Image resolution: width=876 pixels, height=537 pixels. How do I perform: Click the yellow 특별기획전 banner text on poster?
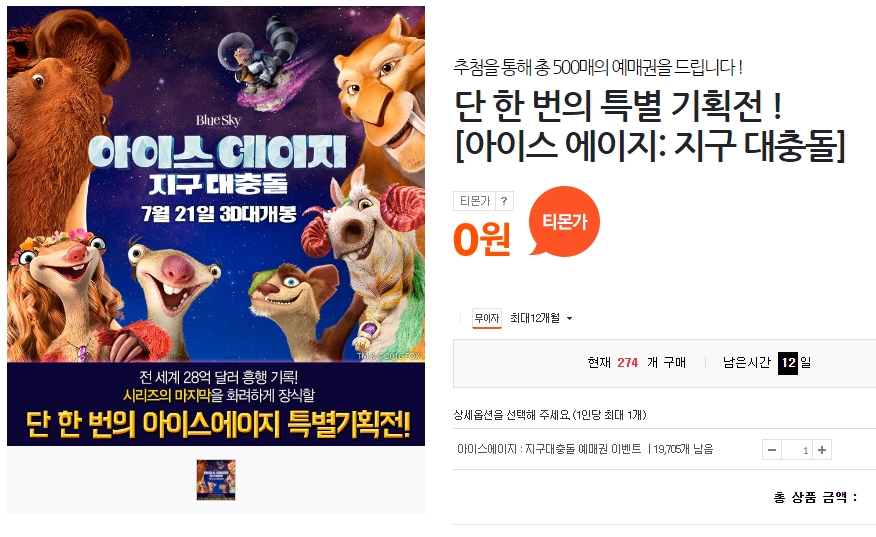tap(218, 425)
